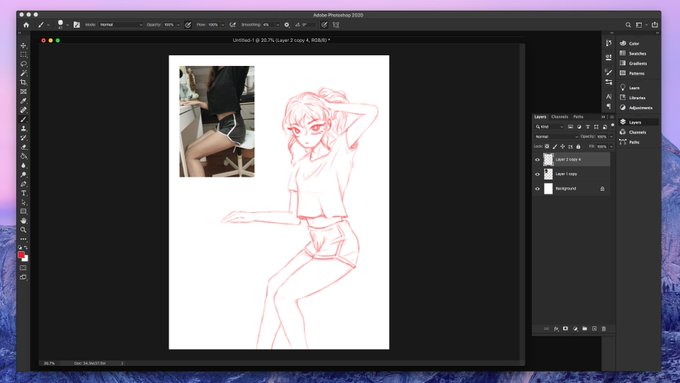Enable airbrush-style build-up effects
Image resolution: width=680 pixels, height=383 pixels.
click(233, 25)
